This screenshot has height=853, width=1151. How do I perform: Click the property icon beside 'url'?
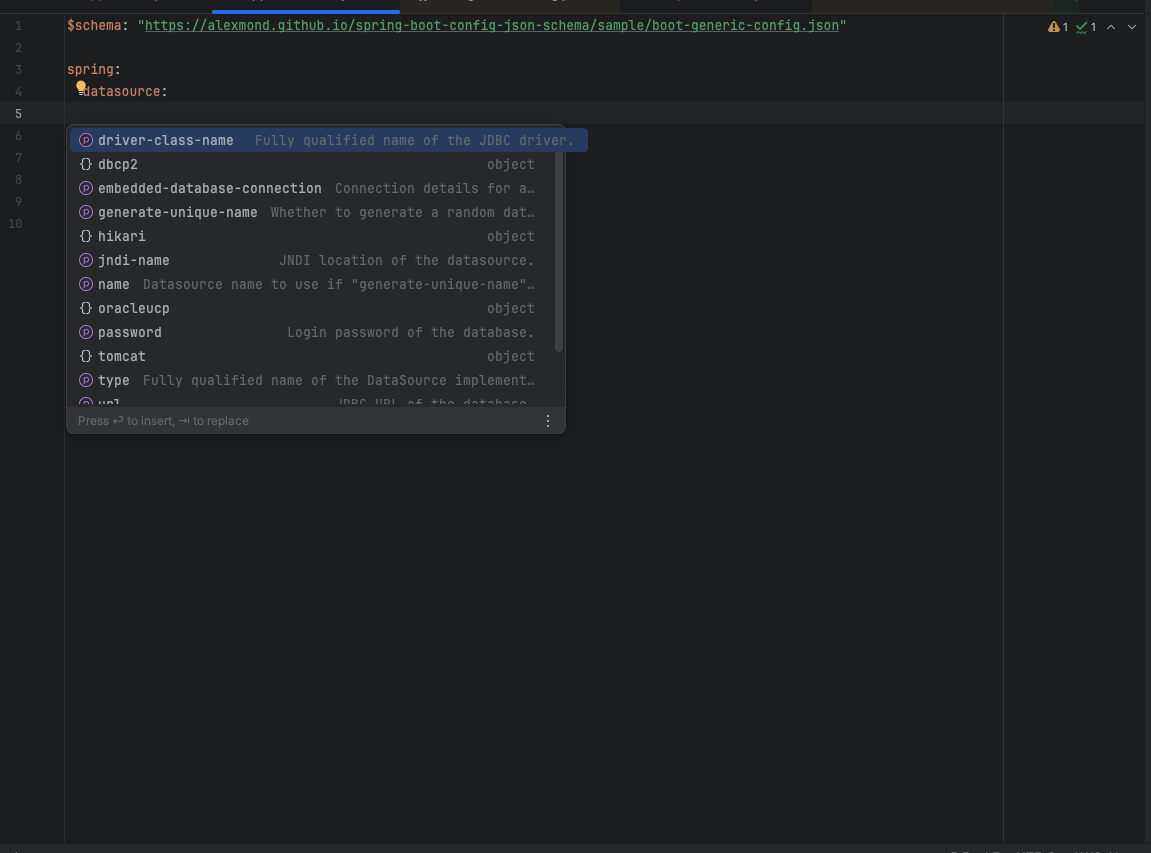point(86,402)
